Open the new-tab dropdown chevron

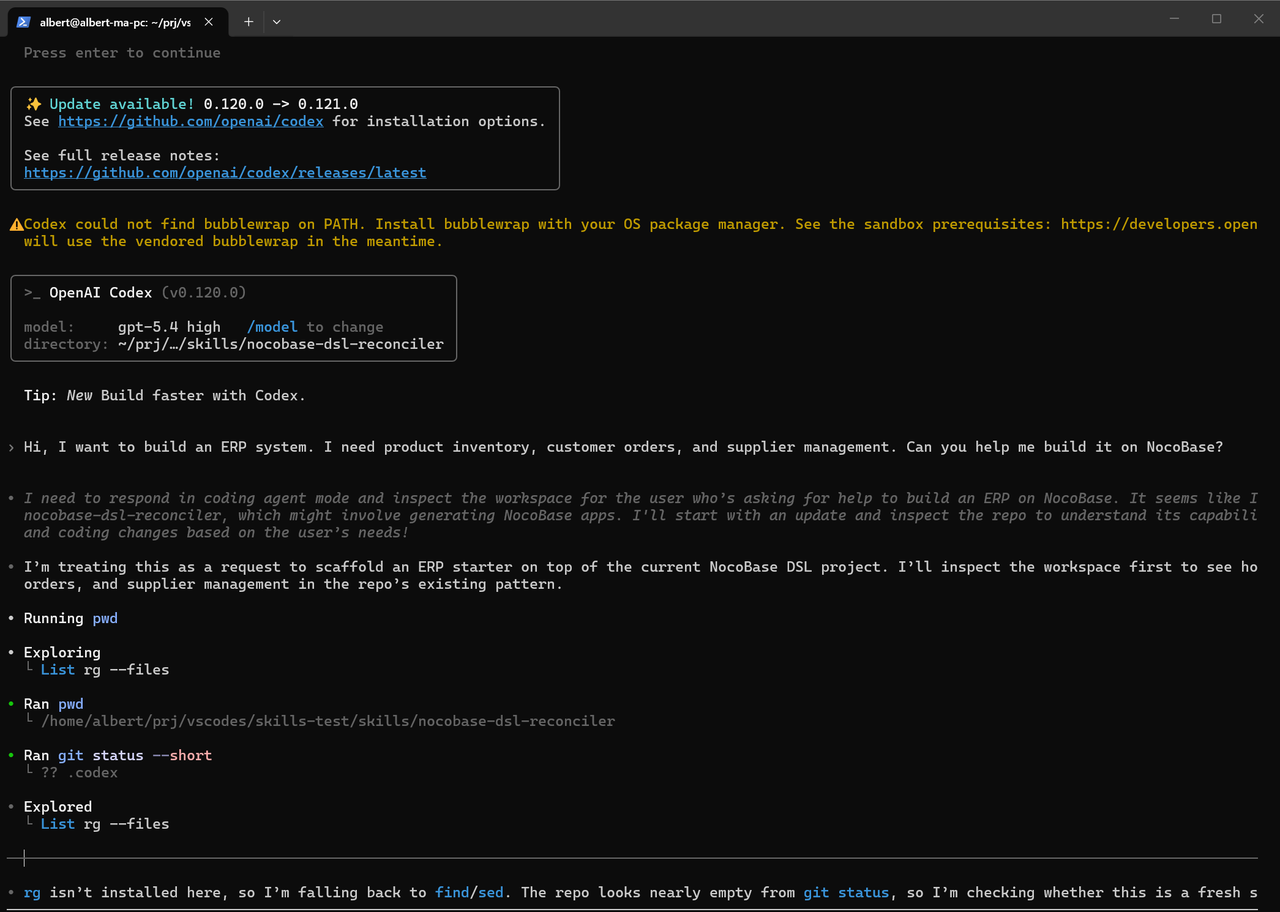tap(276, 21)
